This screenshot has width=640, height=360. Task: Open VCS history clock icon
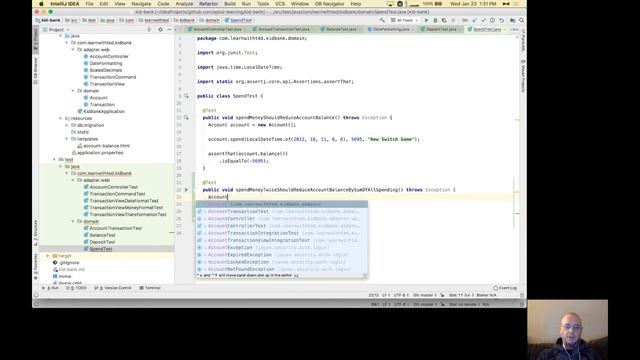492,20
